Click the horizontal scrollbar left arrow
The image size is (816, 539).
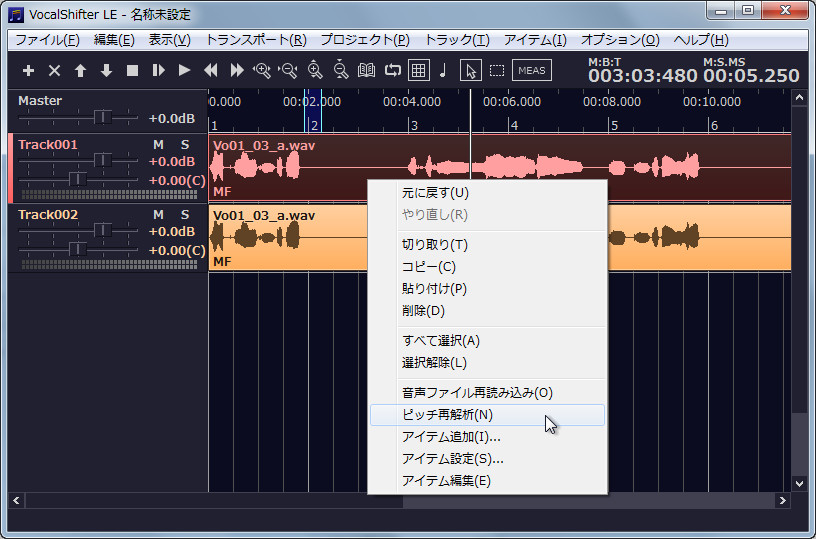click(16, 500)
